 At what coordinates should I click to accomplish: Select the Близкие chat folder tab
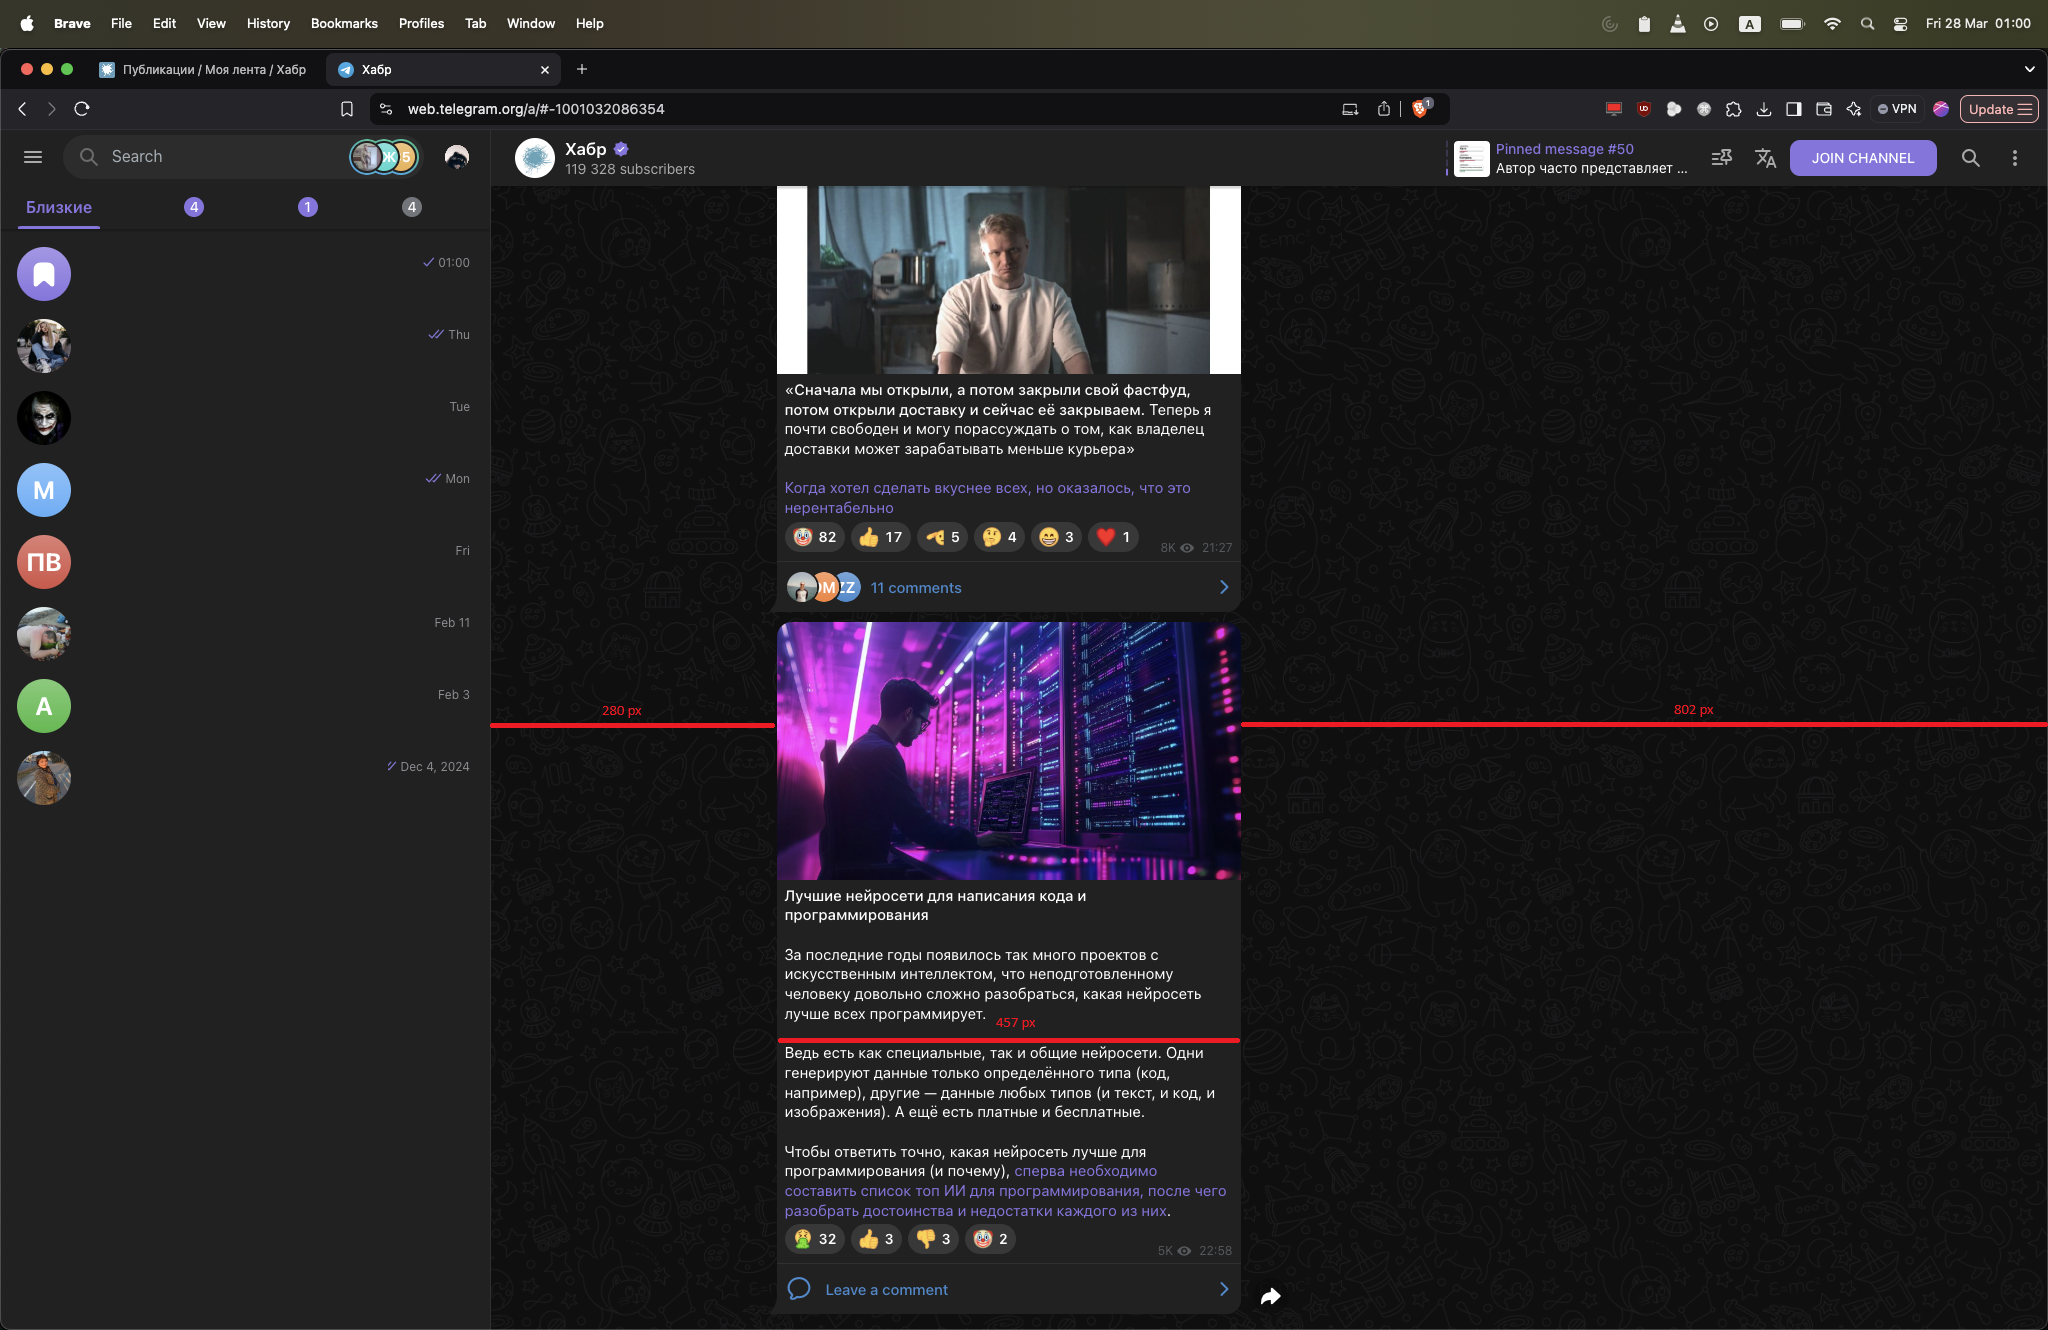[59, 207]
